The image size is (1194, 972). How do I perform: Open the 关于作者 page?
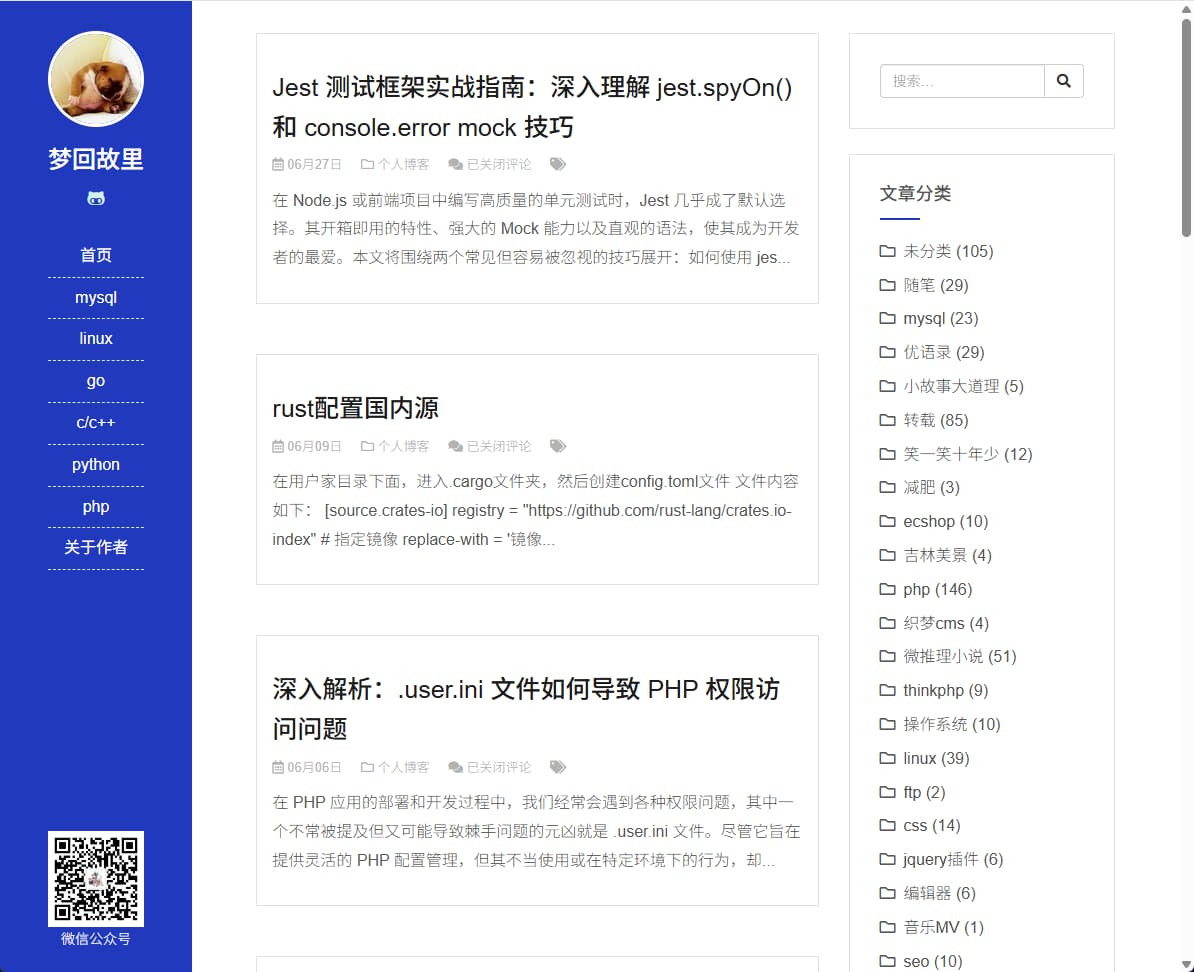click(x=96, y=547)
